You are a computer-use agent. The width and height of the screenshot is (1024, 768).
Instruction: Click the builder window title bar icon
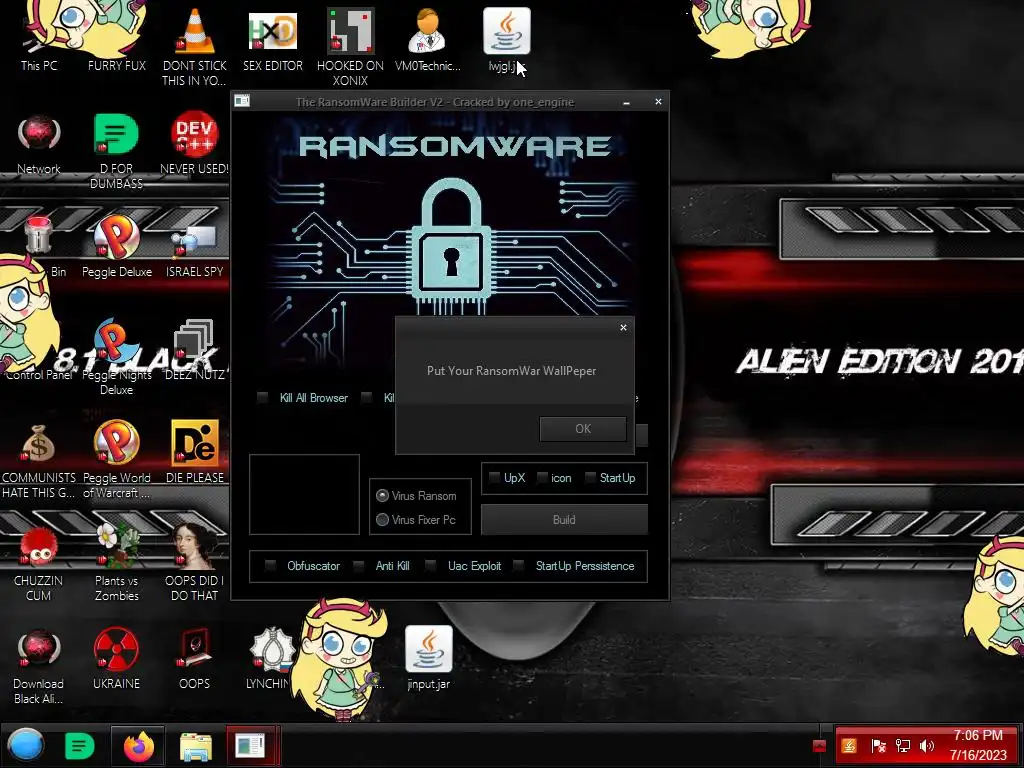(242, 101)
